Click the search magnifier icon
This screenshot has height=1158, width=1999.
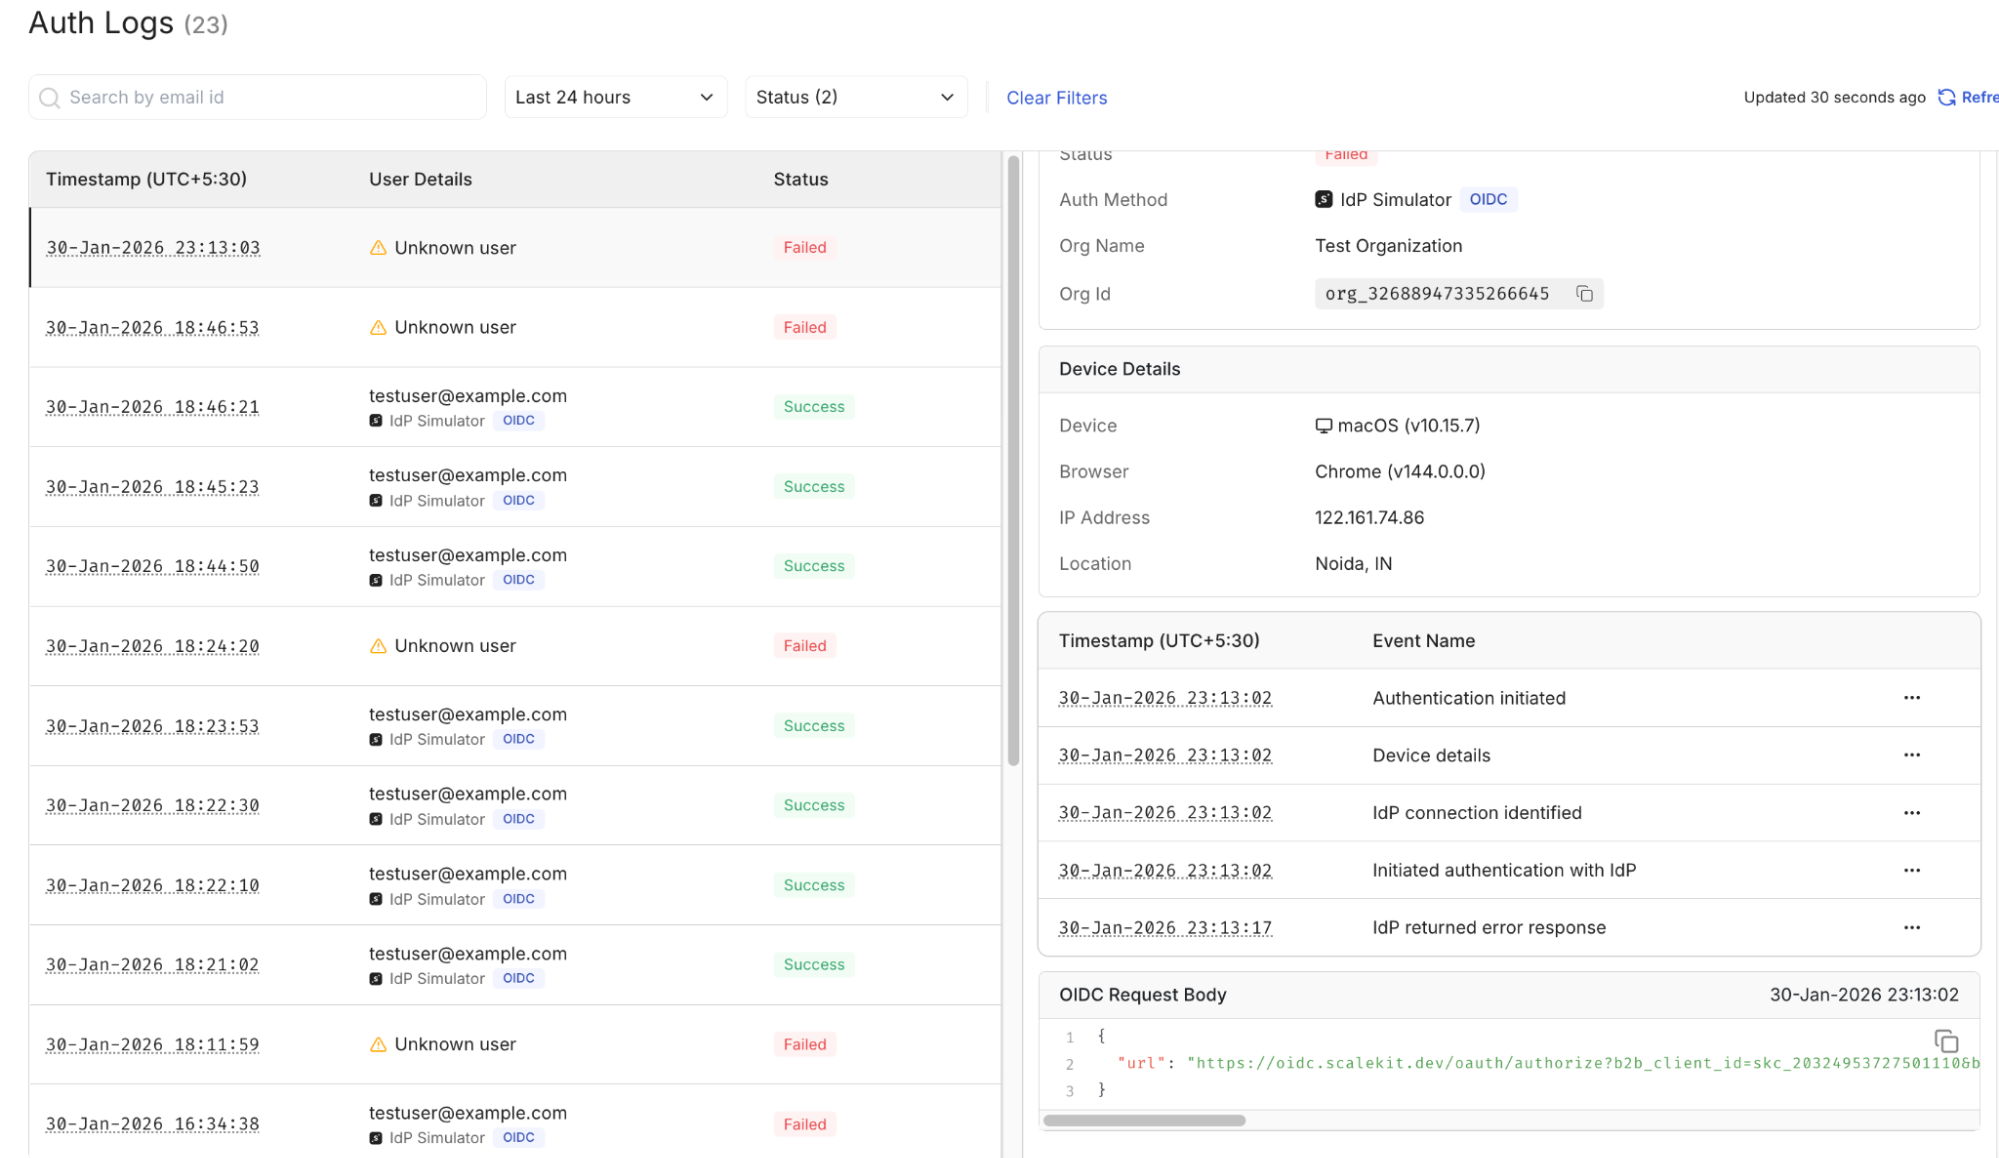tap(49, 98)
